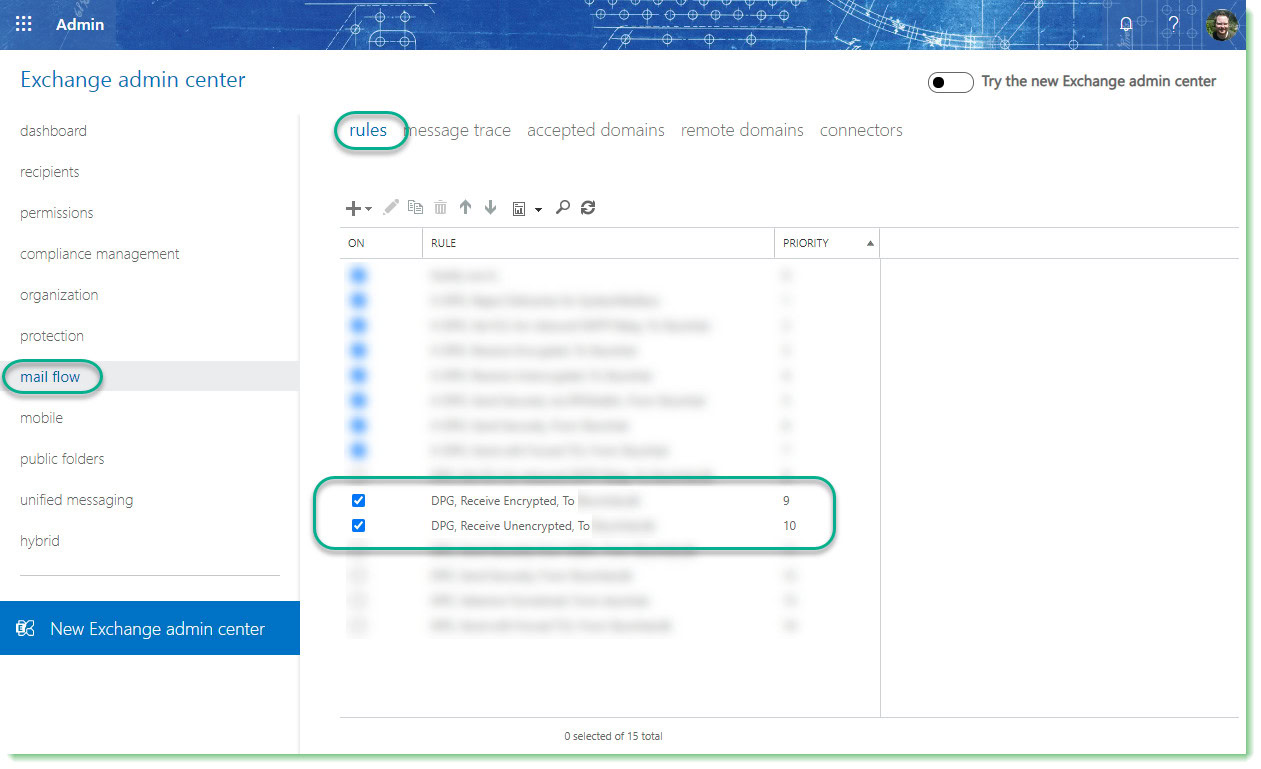The width and height of the screenshot is (1261, 769).
Task: Select the DPG, Receive Encrypted, To rule
Action: 502,500
